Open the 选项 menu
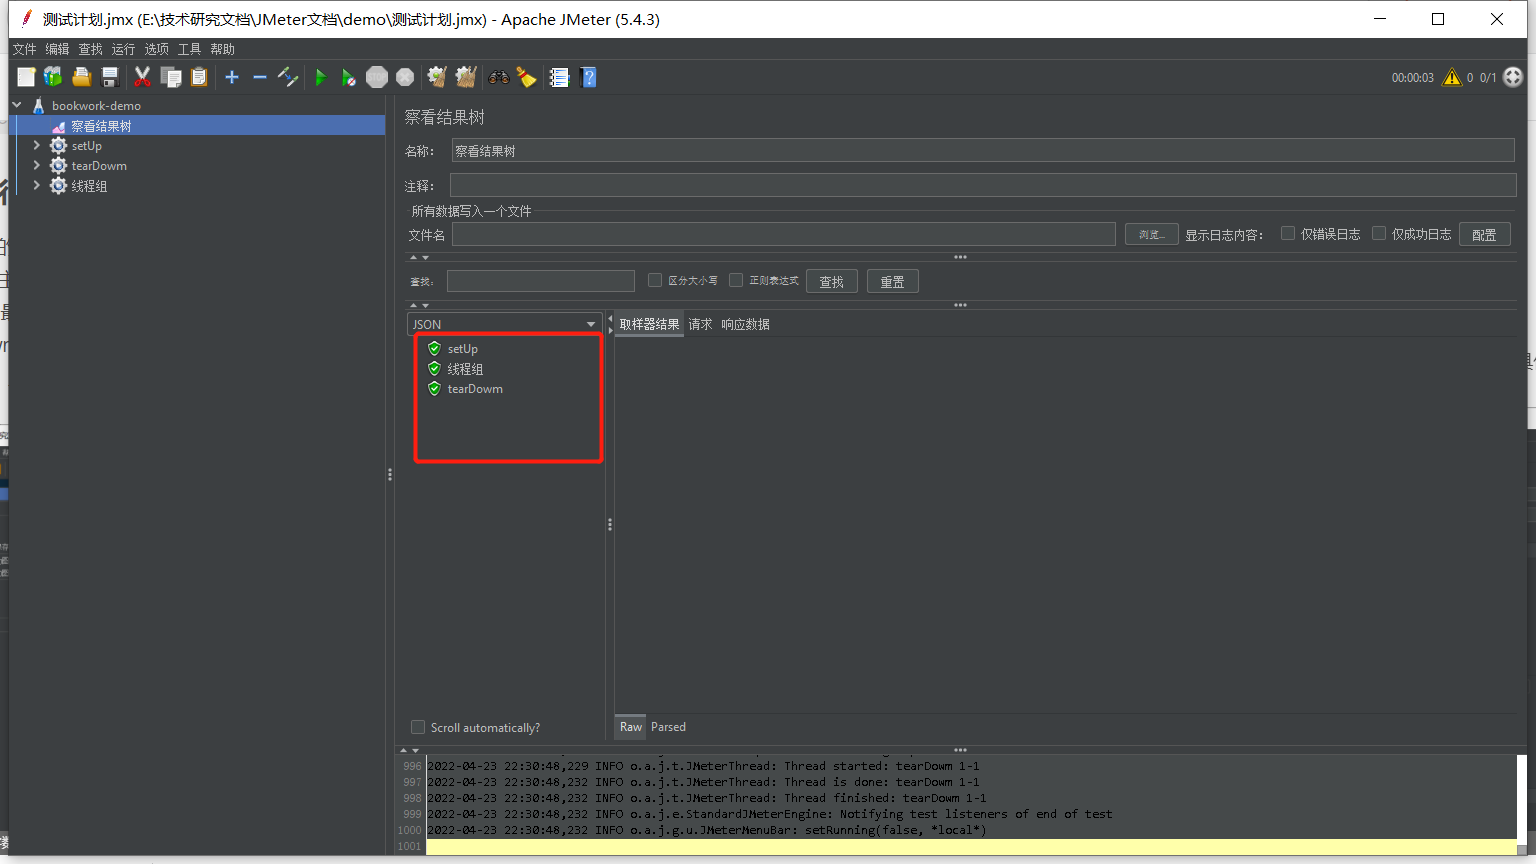 coord(156,49)
